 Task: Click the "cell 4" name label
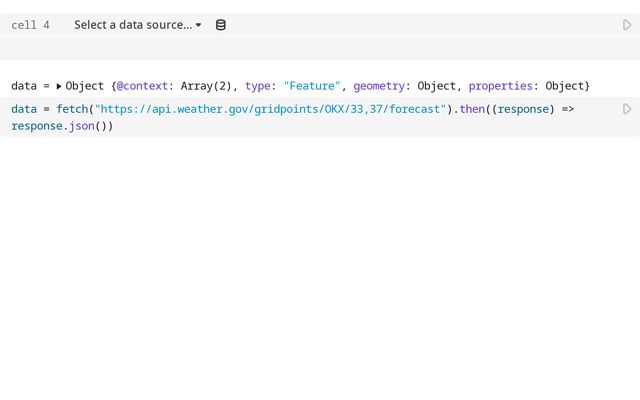click(x=30, y=25)
